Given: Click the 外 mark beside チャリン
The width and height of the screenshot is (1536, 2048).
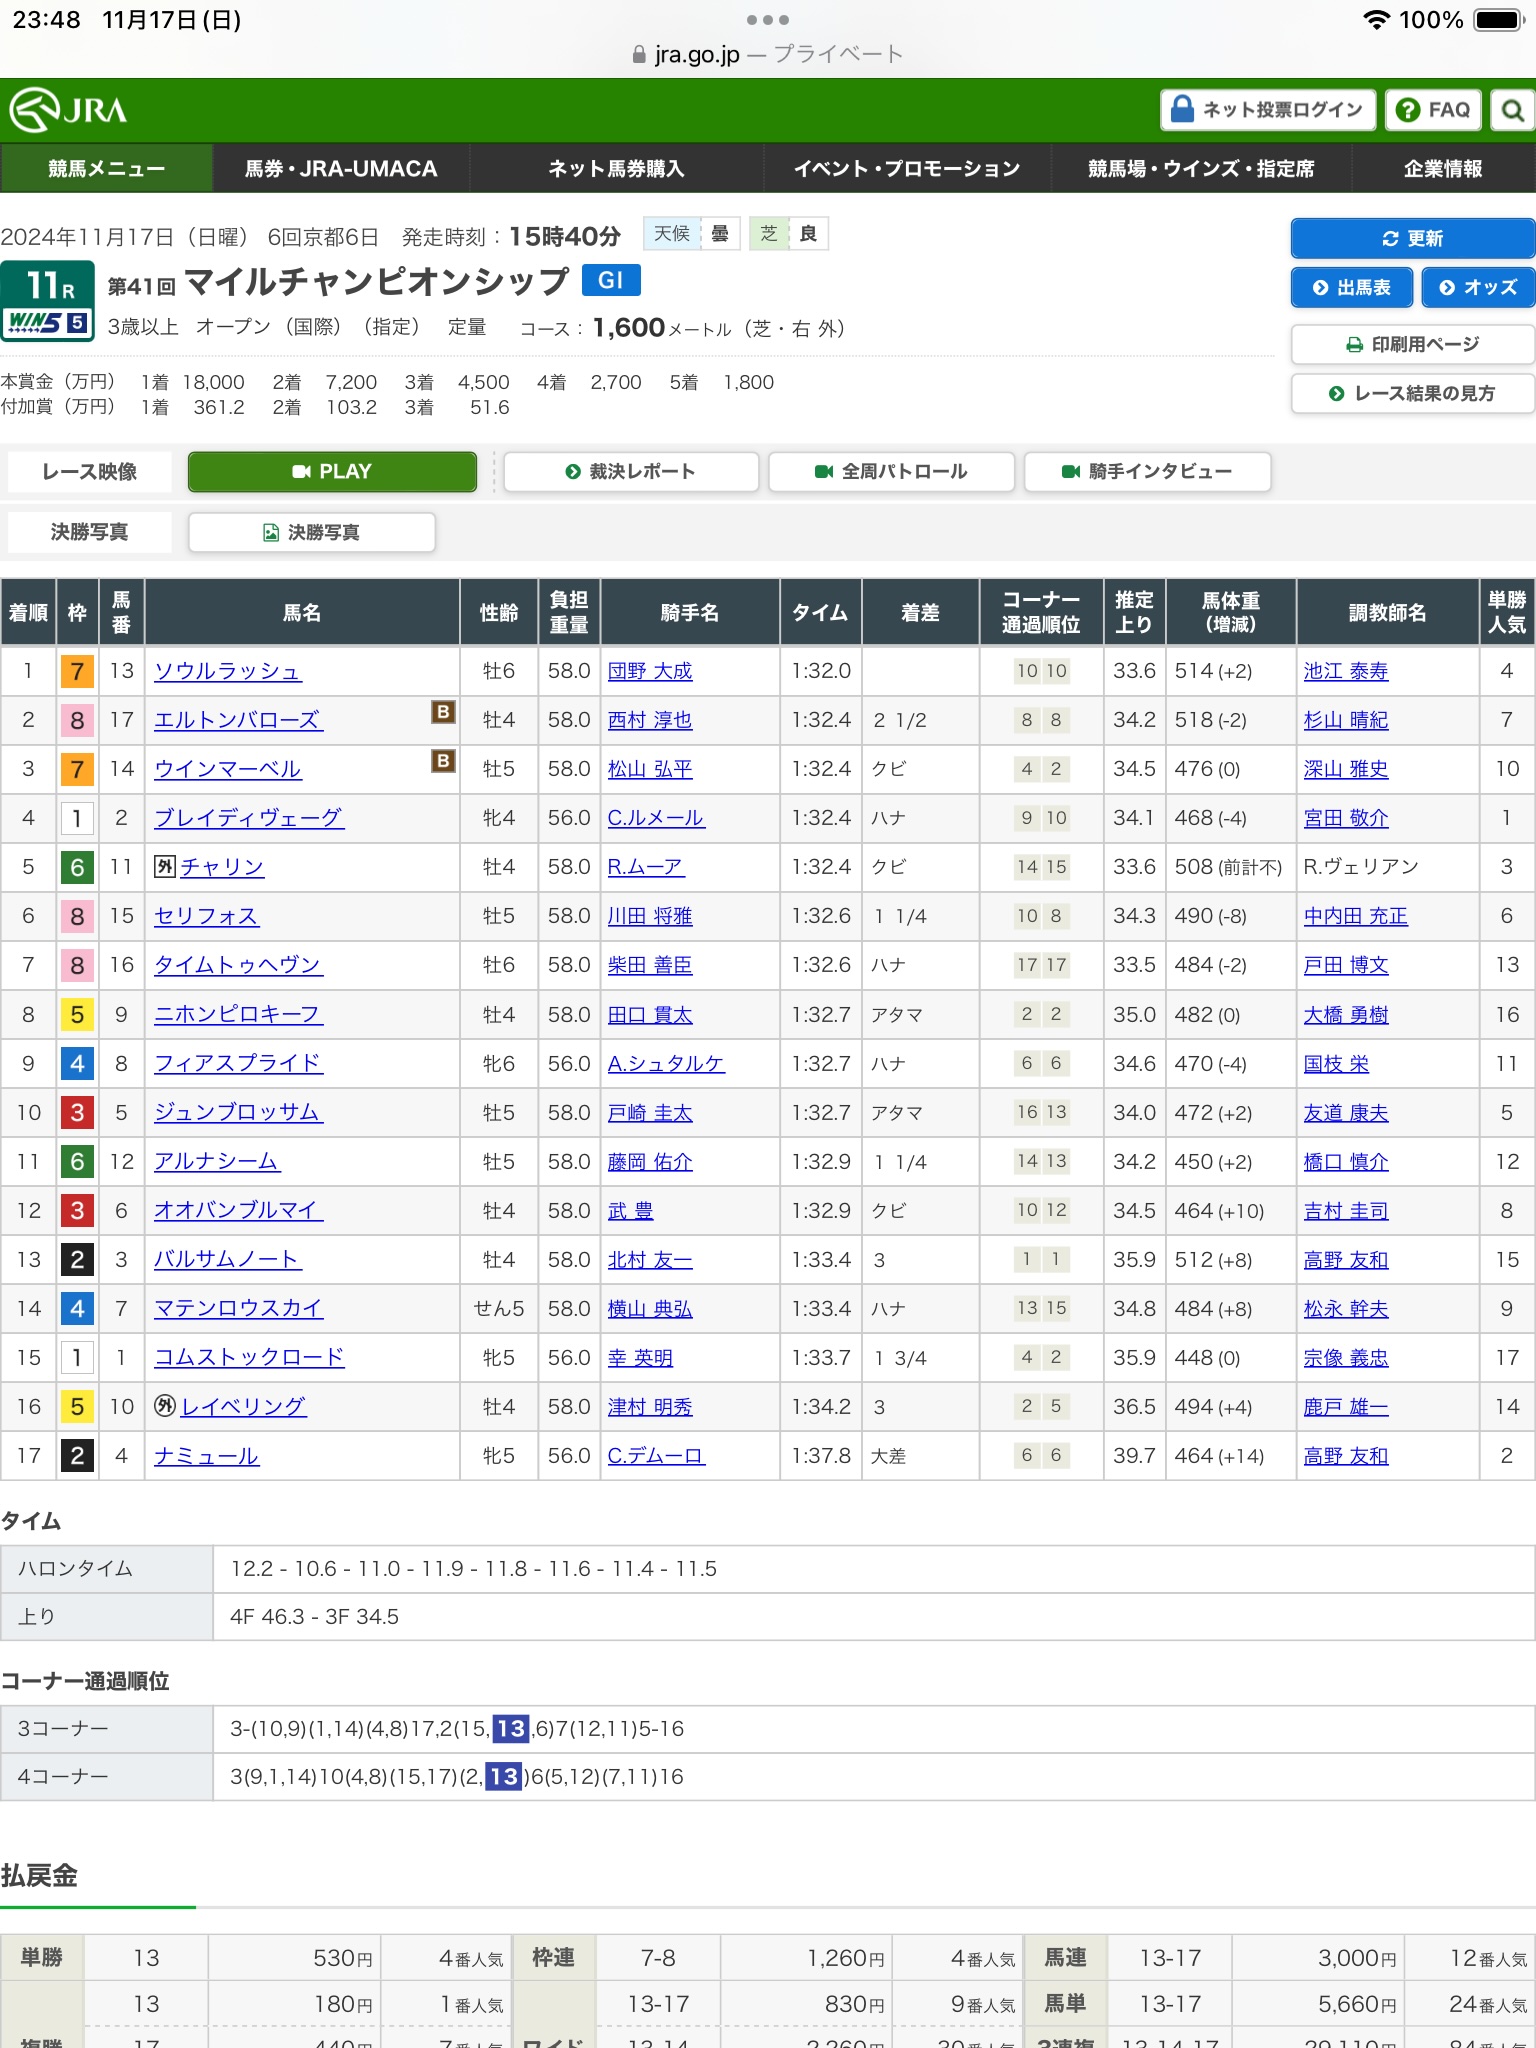Looking at the screenshot, I should (164, 866).
